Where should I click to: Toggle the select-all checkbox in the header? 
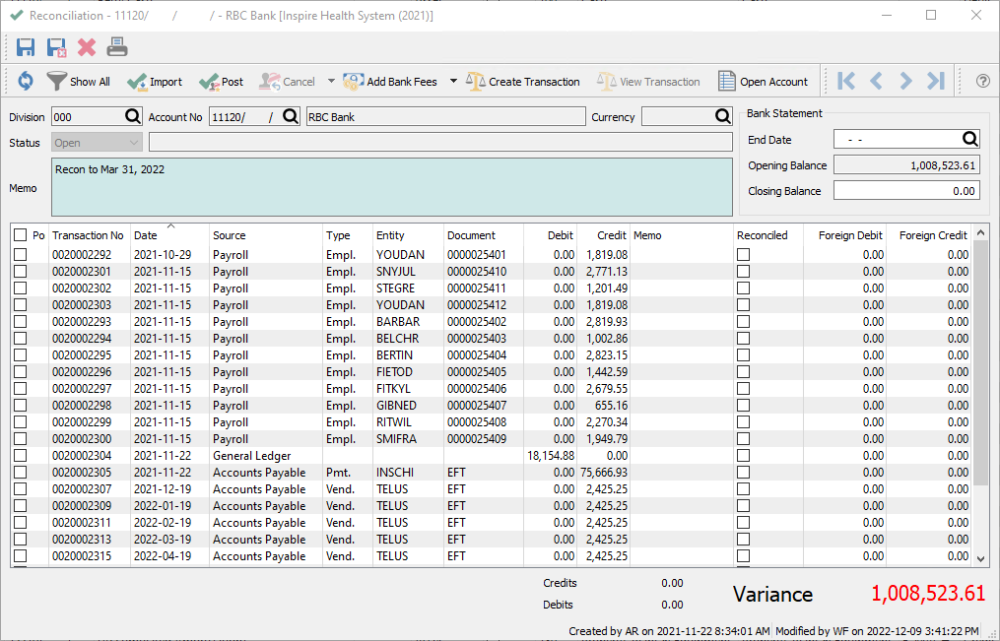point(20,235)
